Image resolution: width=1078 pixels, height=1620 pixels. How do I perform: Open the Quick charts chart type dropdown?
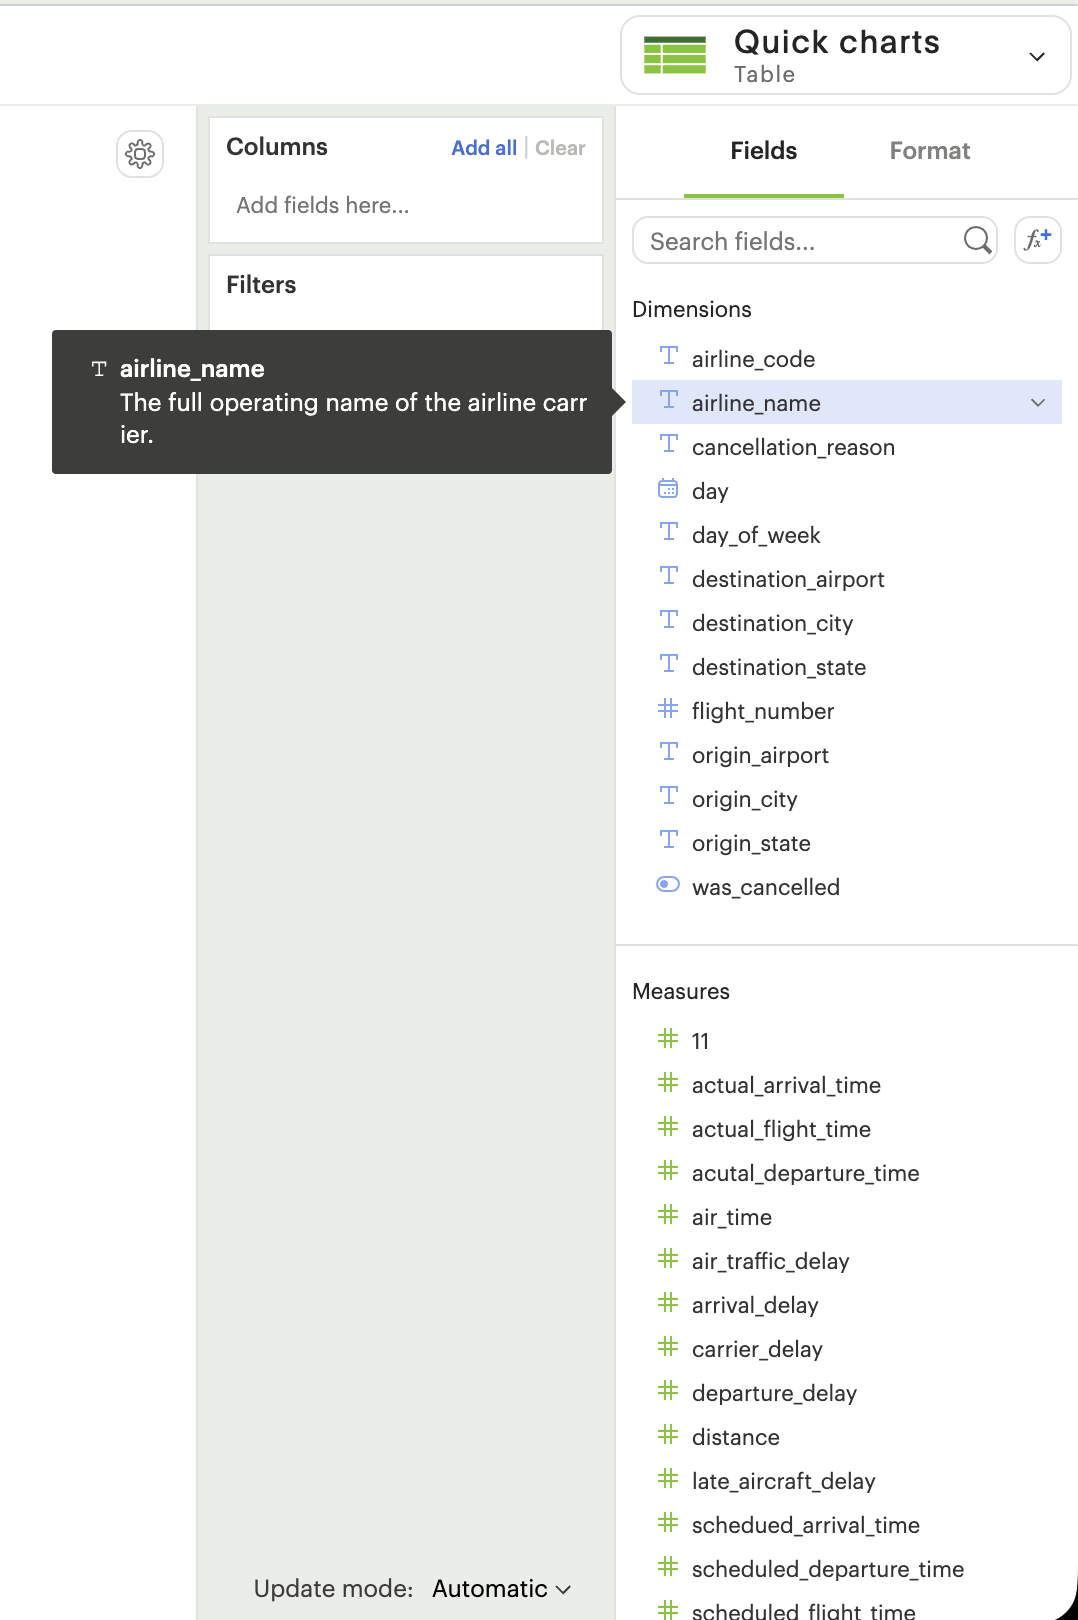[x=1037, y=56]
